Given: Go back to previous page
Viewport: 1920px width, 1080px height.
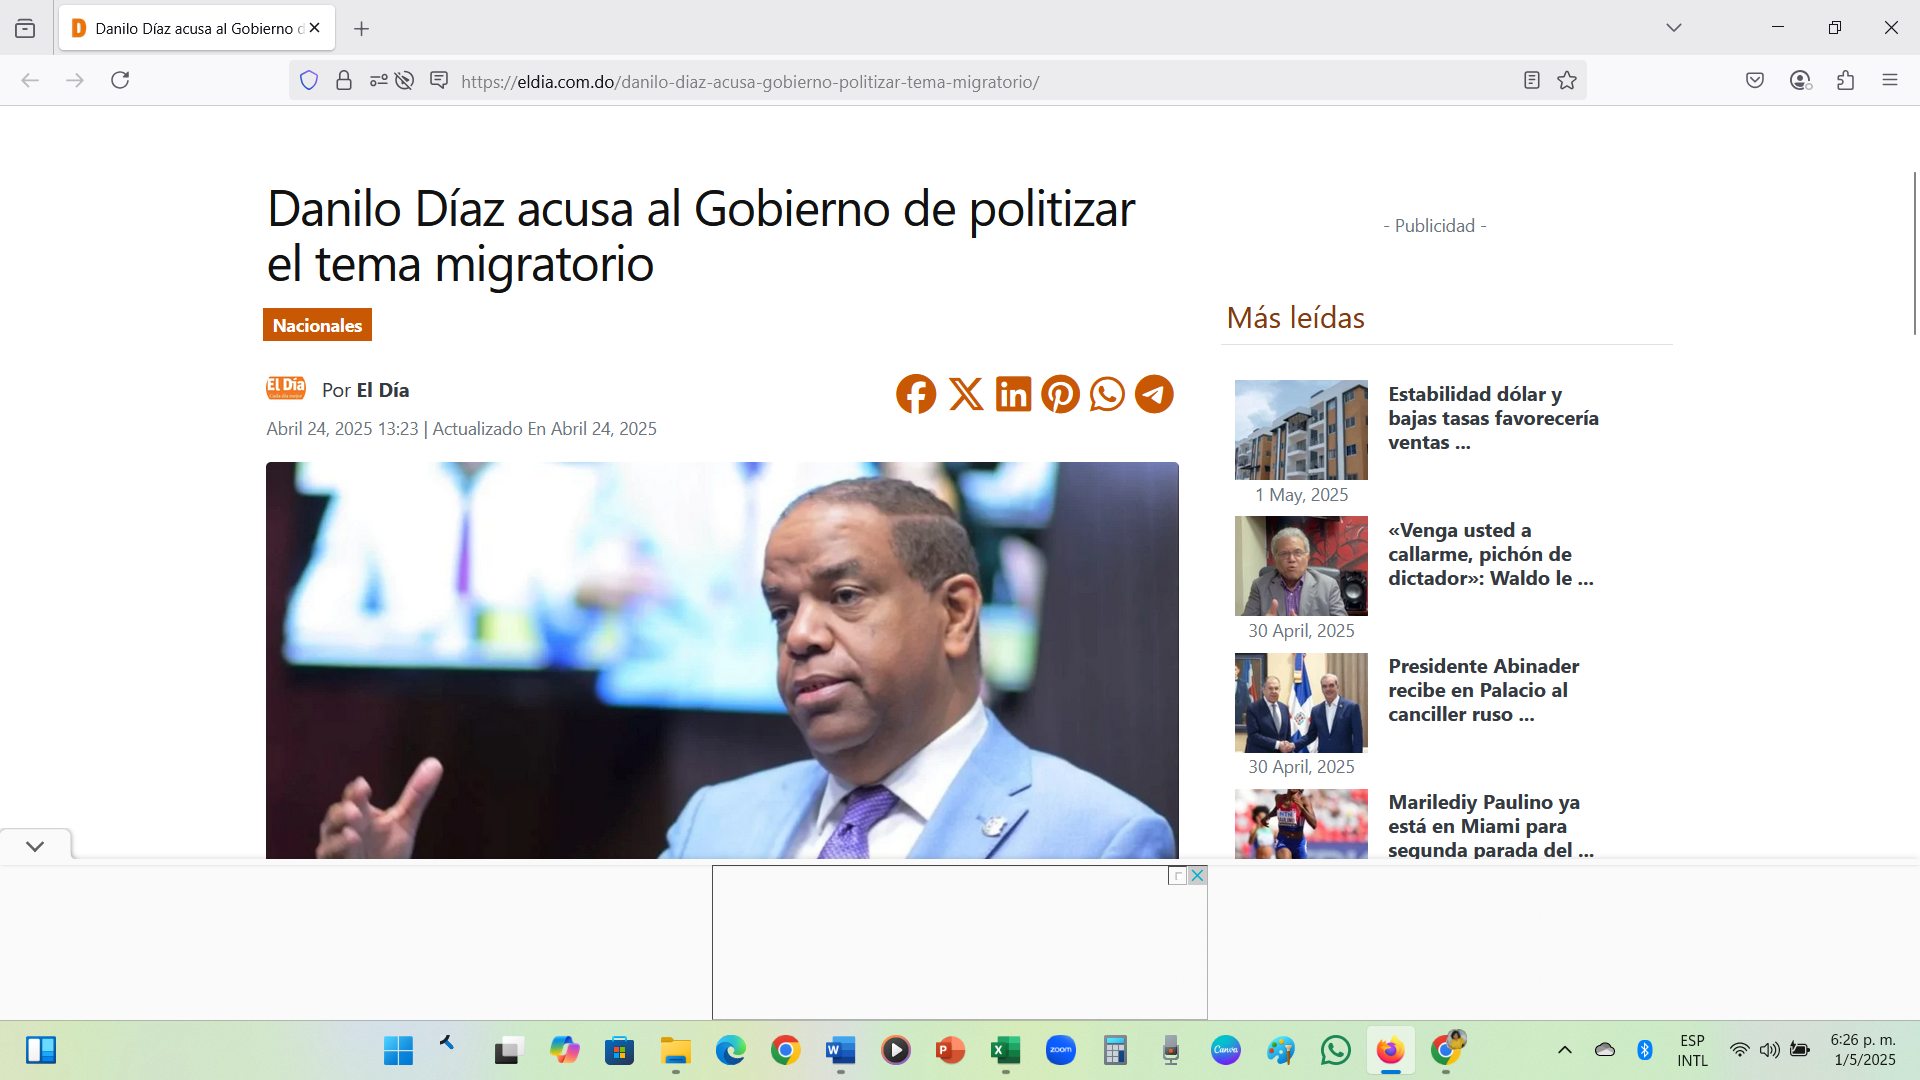Looking at the screenshot, I should coord(30,80).
